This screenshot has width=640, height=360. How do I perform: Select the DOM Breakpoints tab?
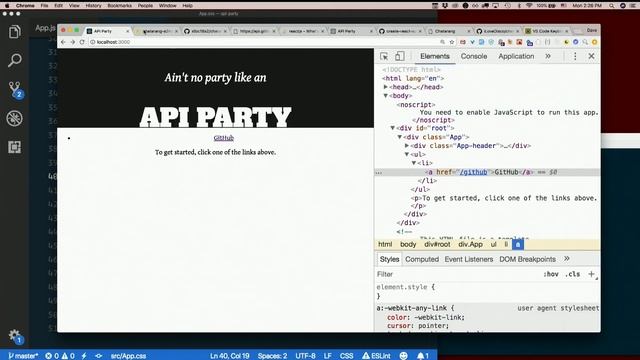(x=527, y=259)
